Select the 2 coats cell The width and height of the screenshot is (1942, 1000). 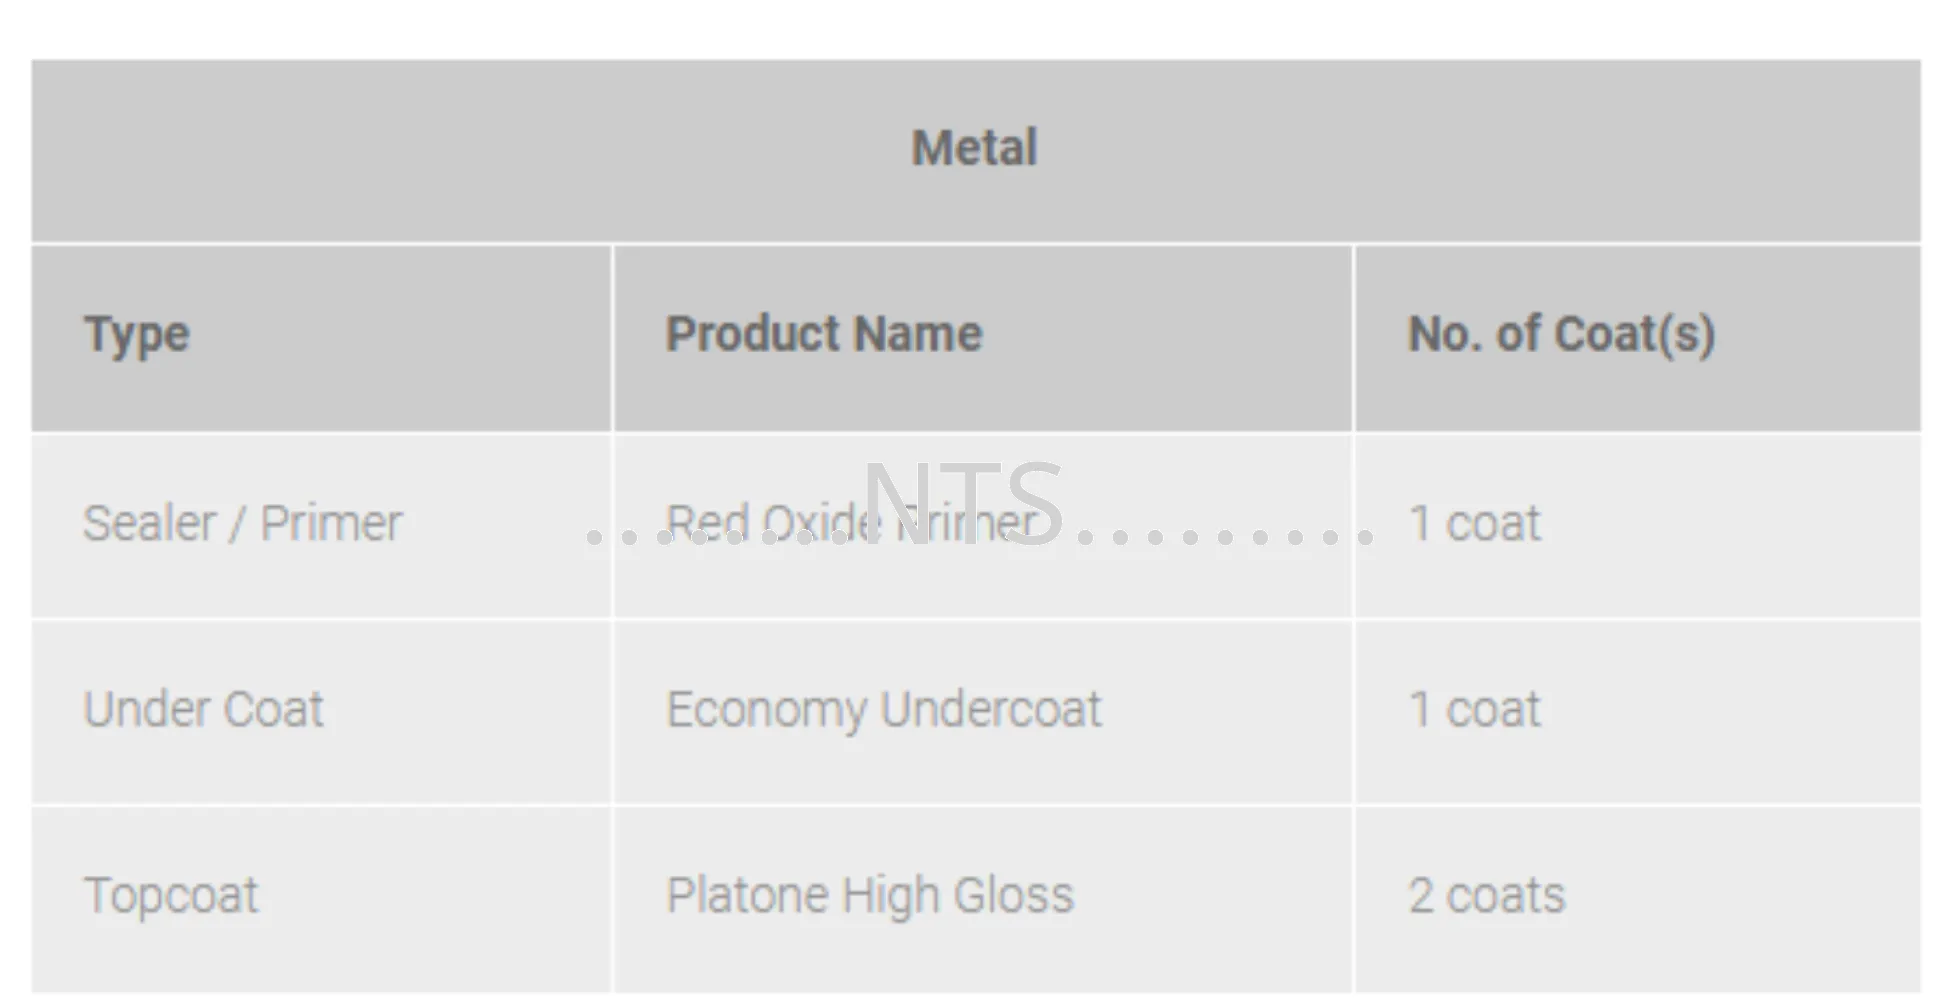click(x=1487, y=895)
